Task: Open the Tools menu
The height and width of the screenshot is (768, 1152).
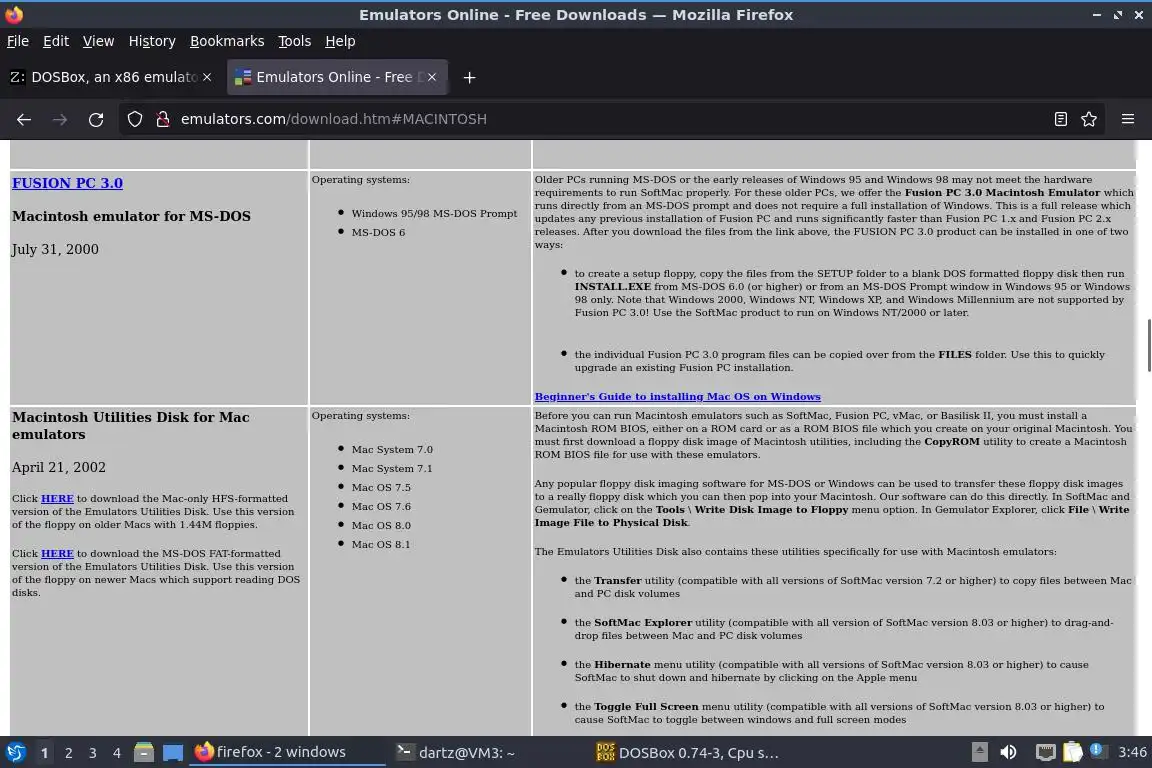Action: 295,41
